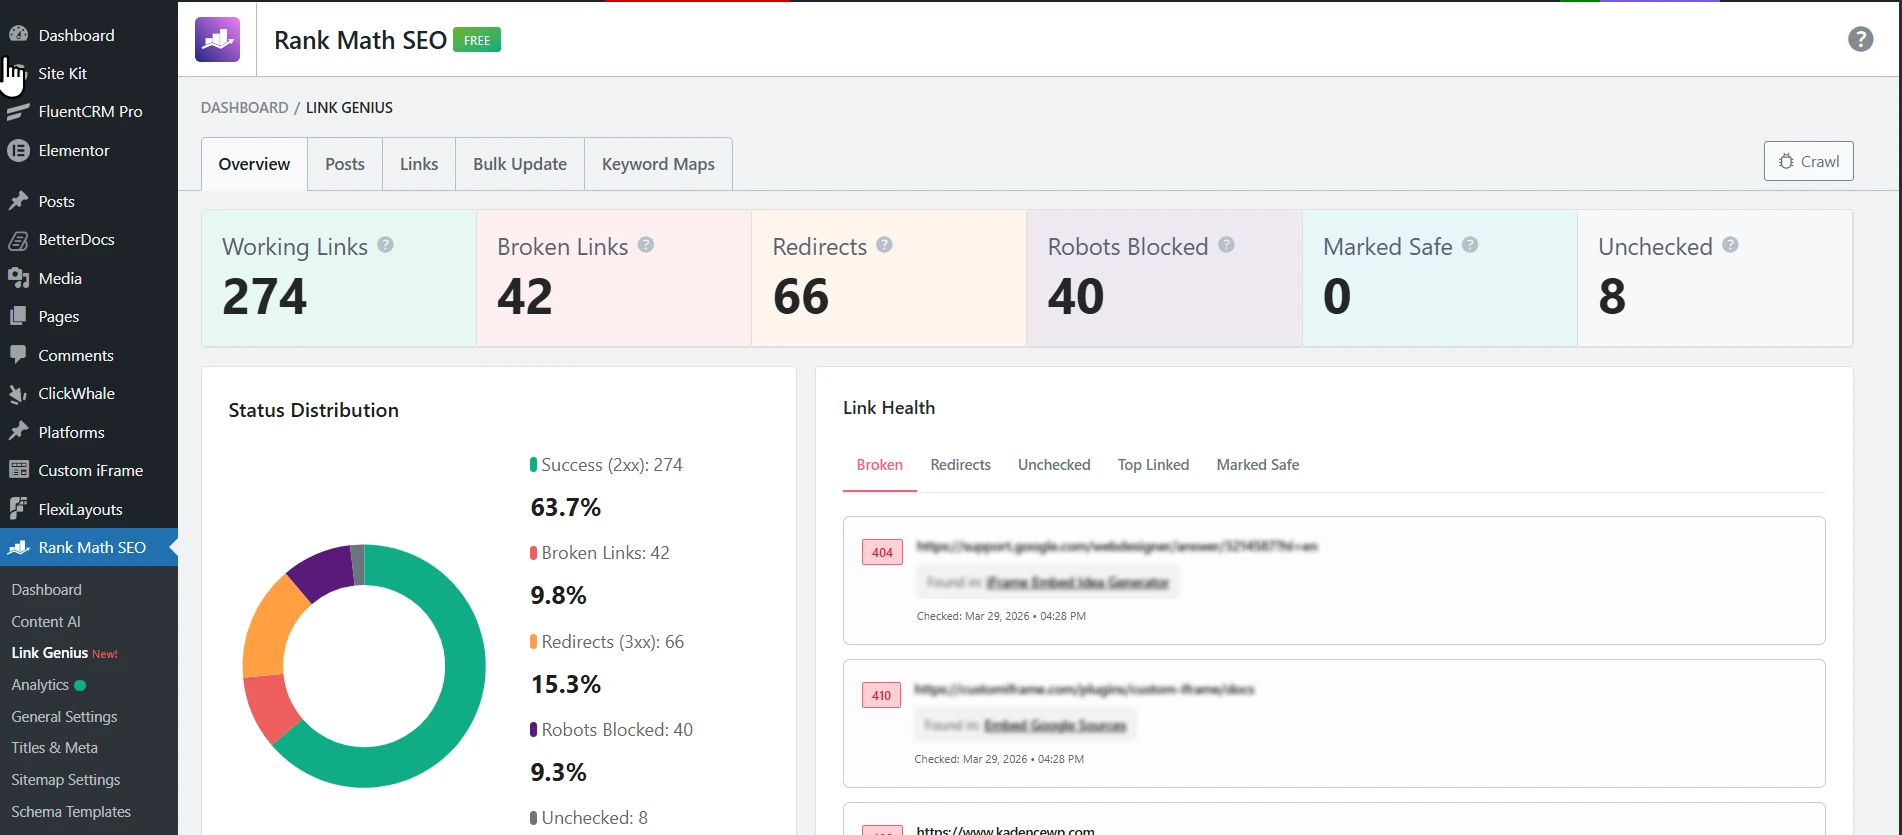This screenshot has width=1902, height=835.
Task: Click the FlexiLayouts sidebar icon
Action: [x=18, y=509]
